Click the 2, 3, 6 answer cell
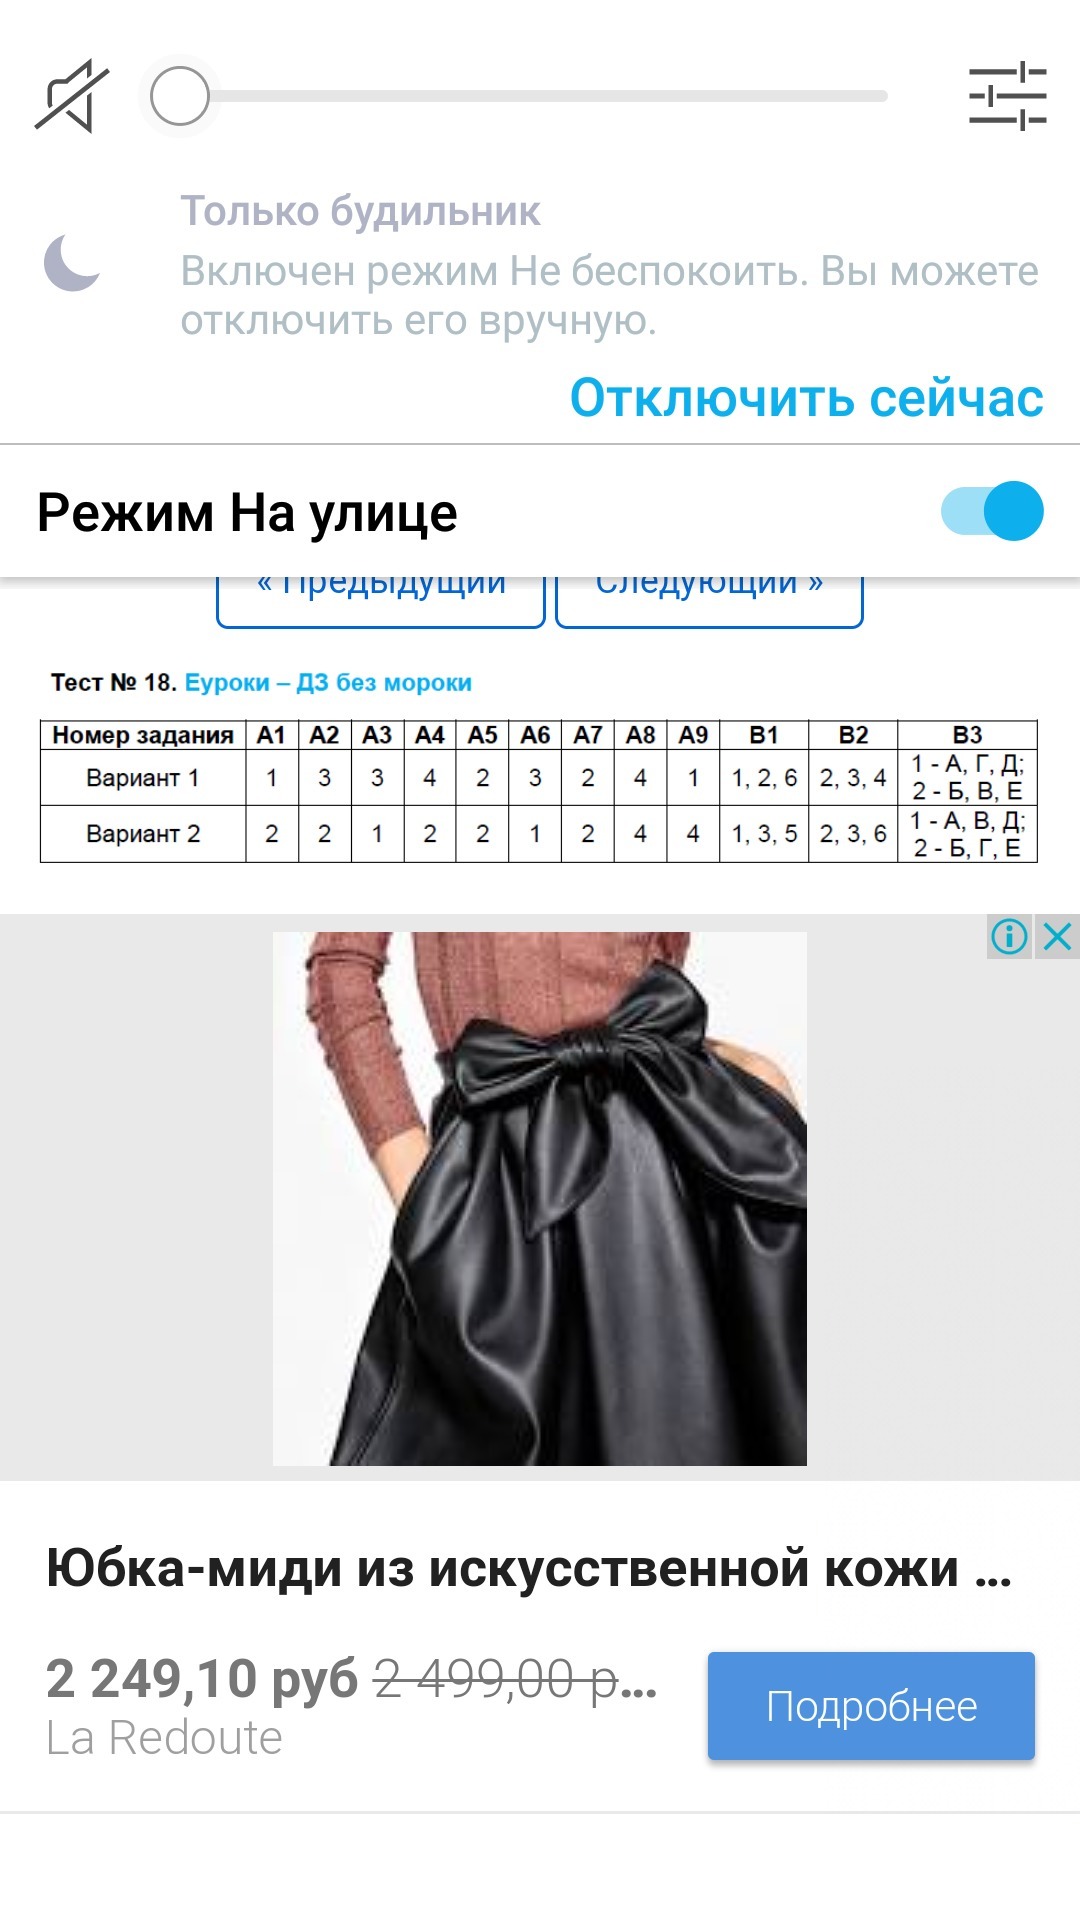 pyautogui.click(x=853, y=834)
